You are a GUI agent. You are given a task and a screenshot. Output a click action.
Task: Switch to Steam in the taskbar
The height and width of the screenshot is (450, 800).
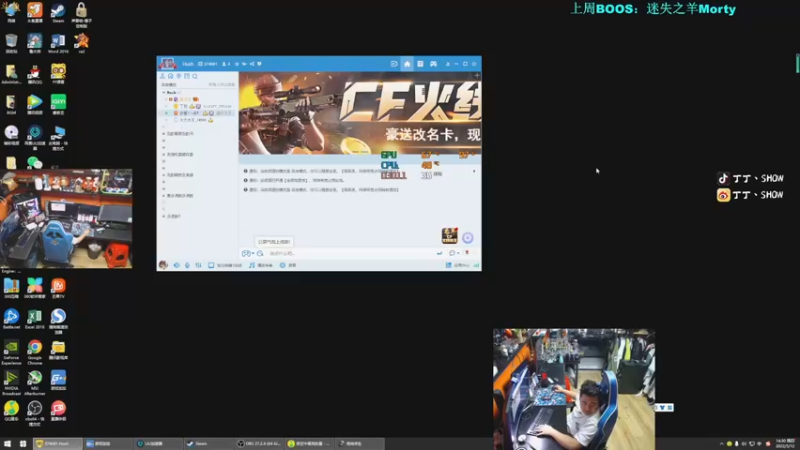point(208,444)
